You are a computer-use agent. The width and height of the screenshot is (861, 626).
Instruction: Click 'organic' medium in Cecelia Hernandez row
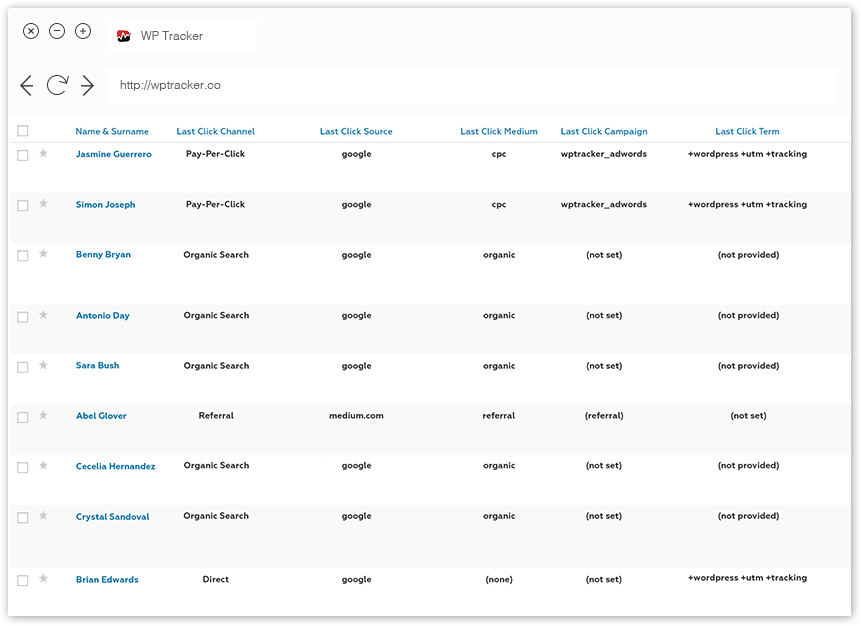pos(499,466)
